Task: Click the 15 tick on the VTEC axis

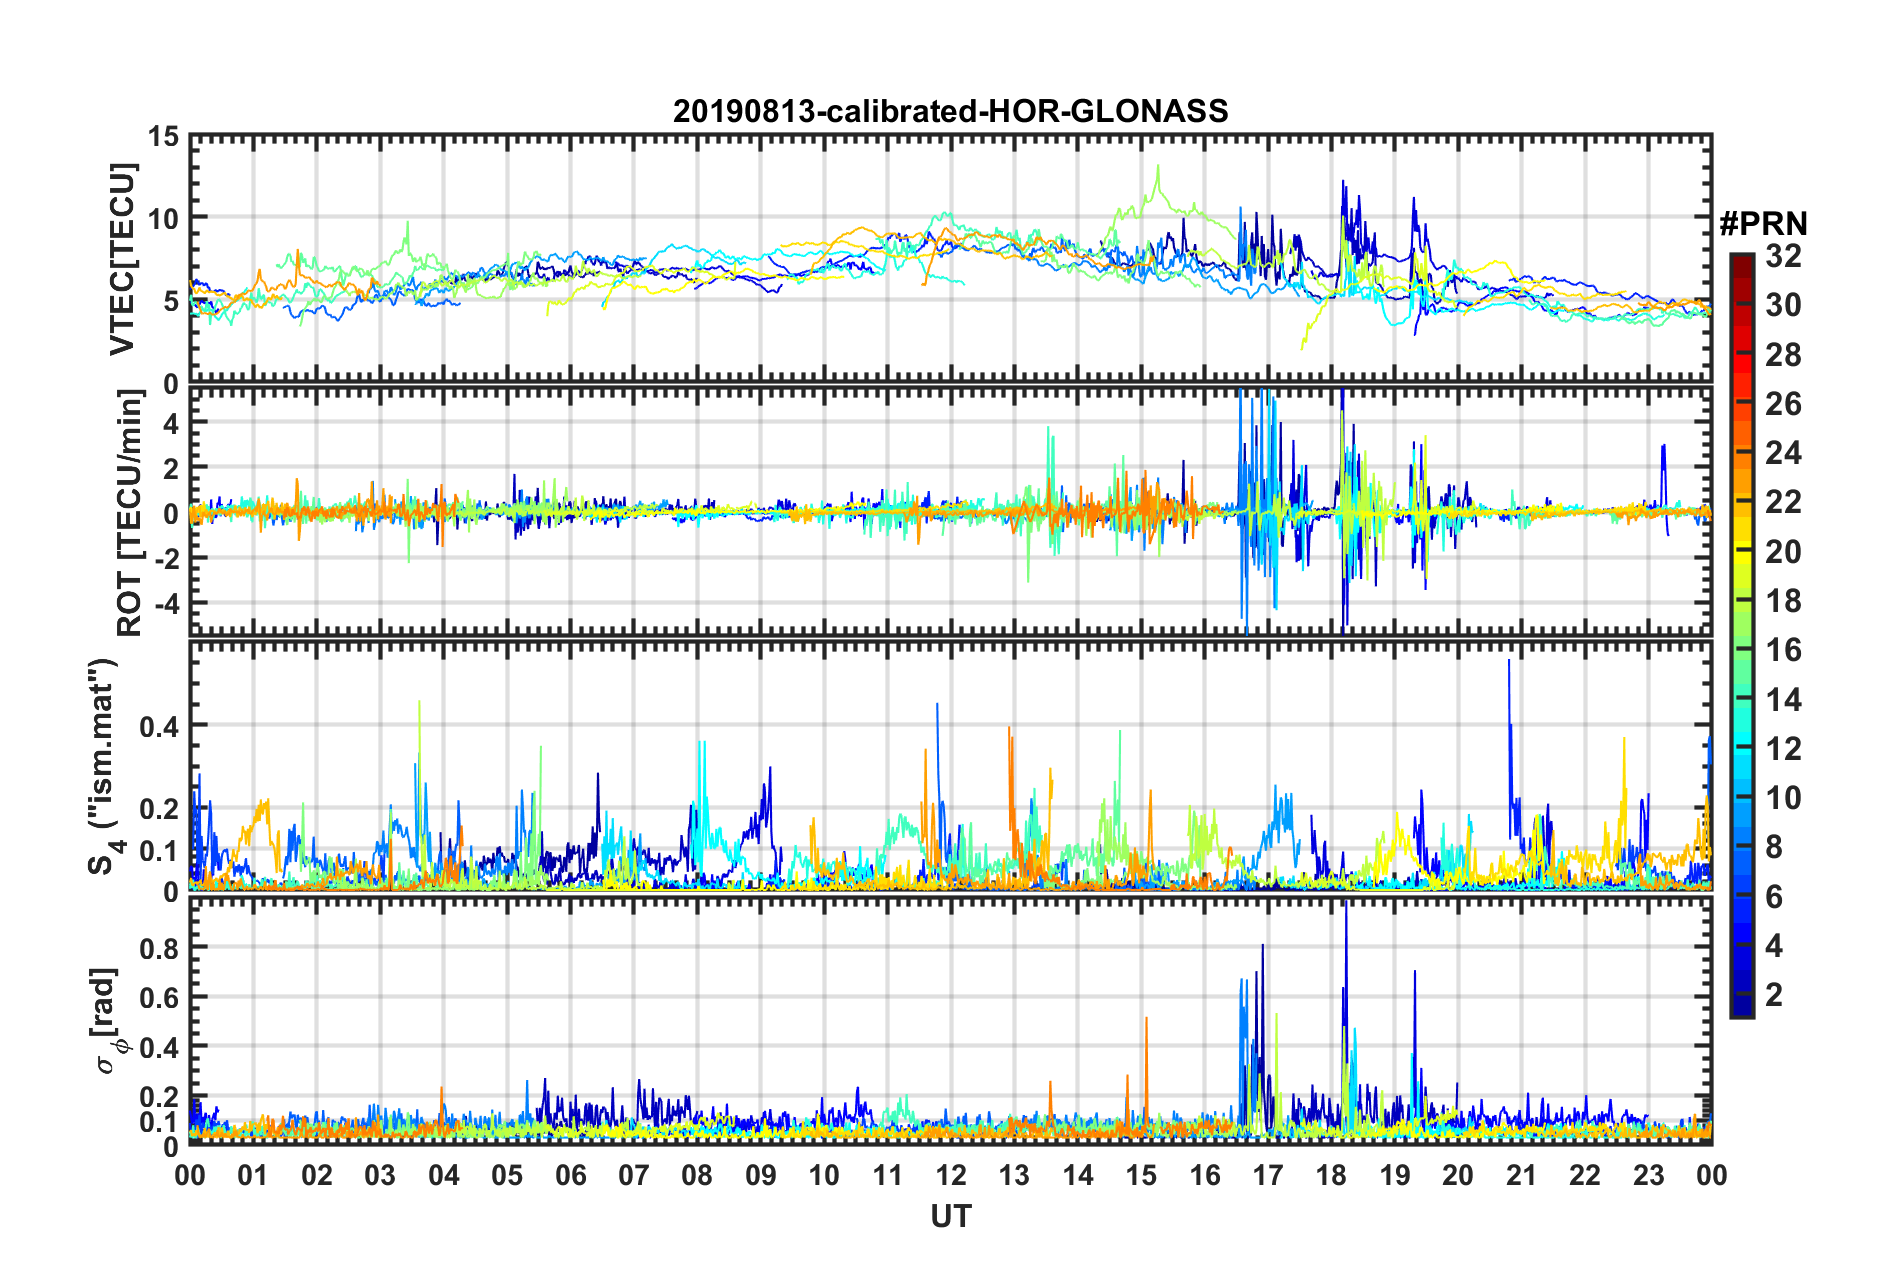Action: (163, 137)
